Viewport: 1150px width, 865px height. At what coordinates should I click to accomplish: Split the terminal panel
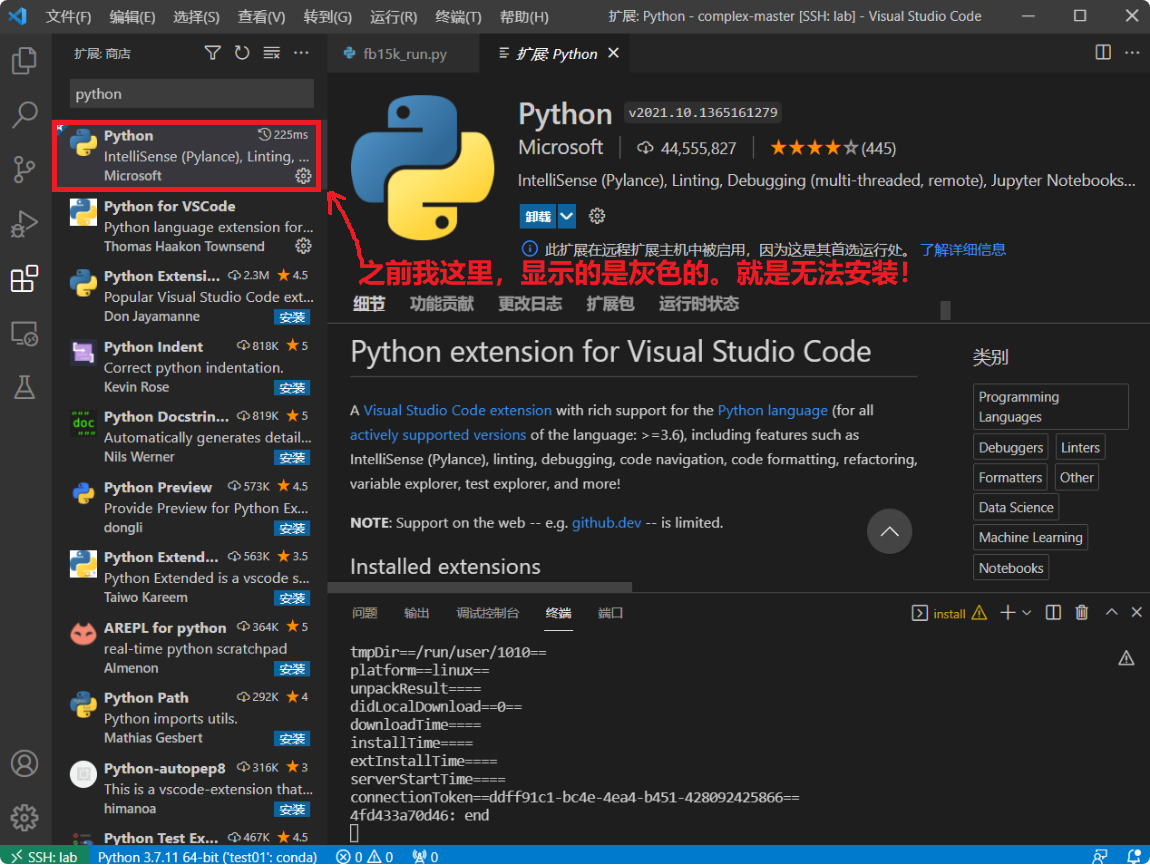[1053, 613]
